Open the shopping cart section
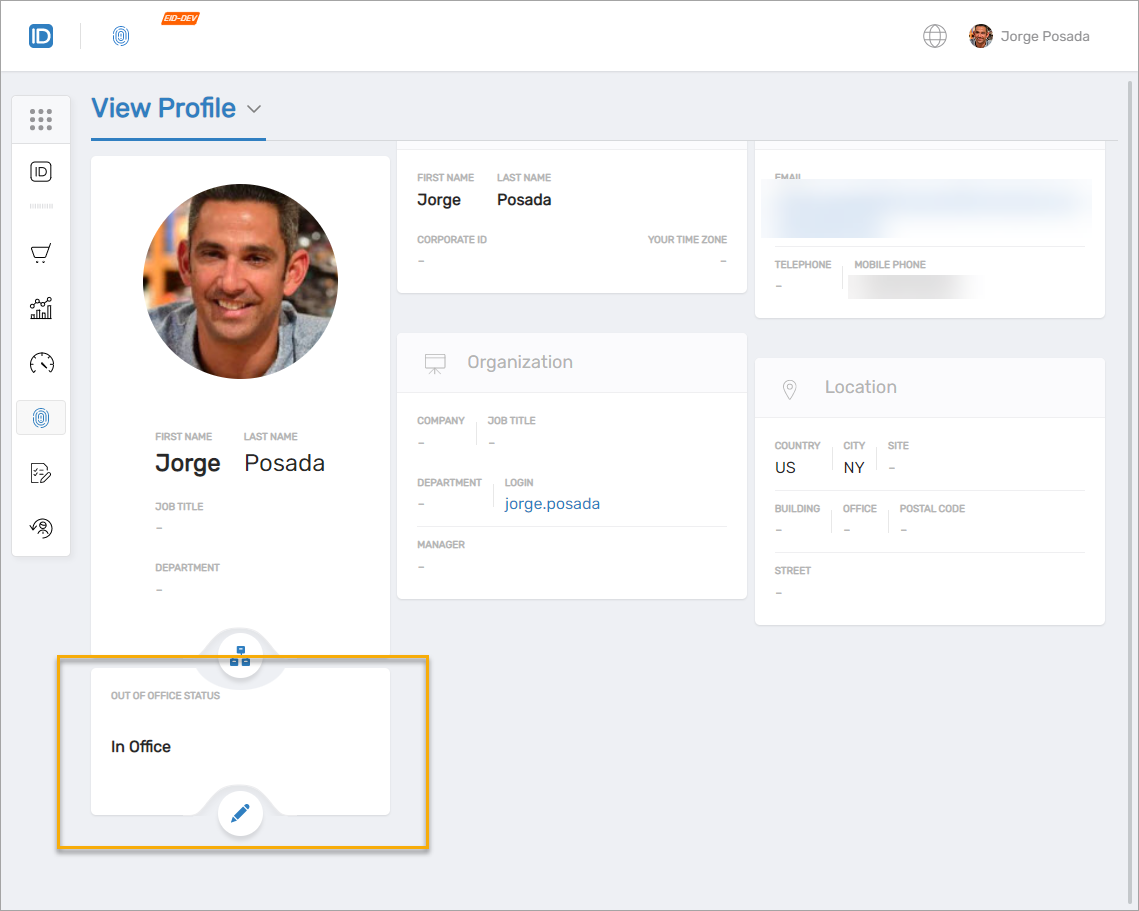Screen dimensions: 1139x911 click(x=41, y=253)
